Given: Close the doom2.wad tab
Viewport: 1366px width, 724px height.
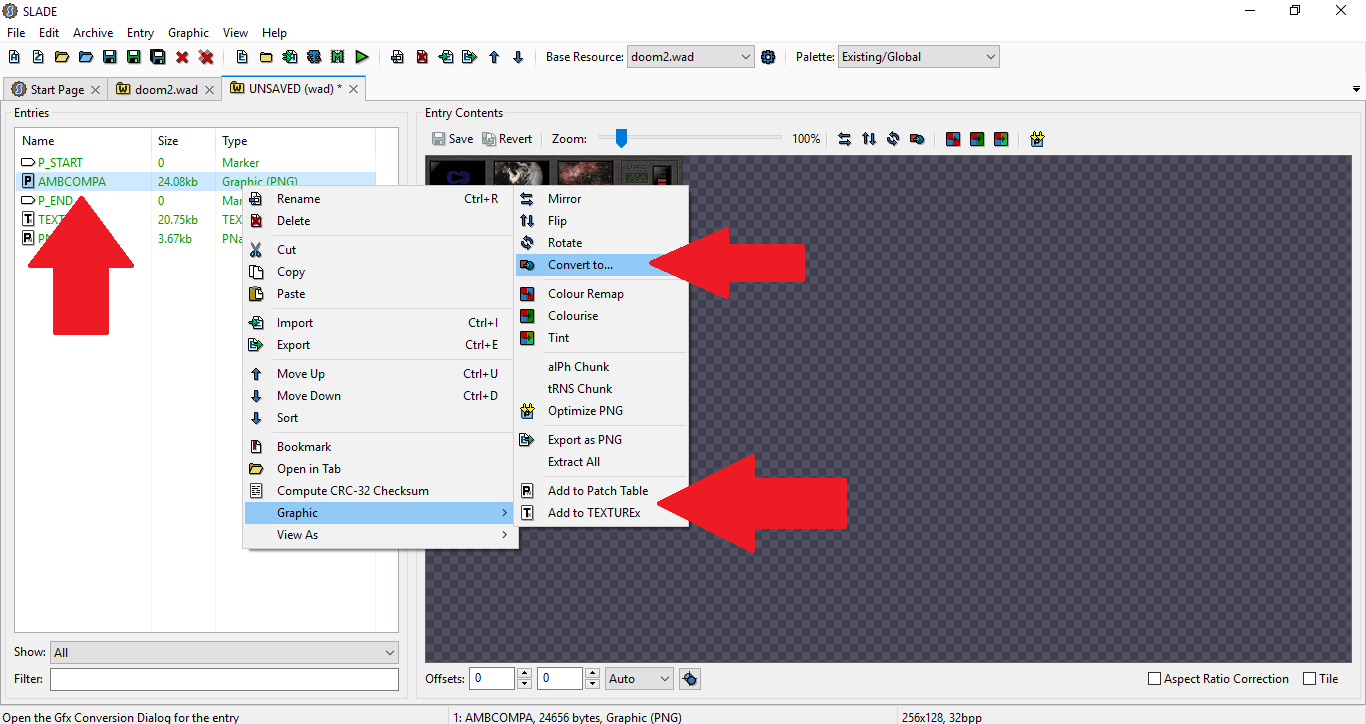Looking at the screenshot, I should (x=209, y=90).
